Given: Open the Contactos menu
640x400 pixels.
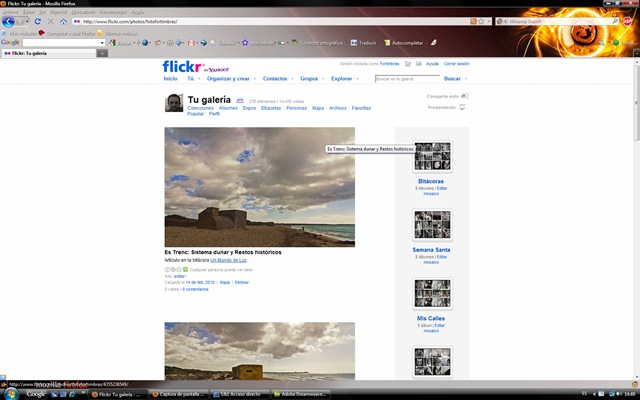Looking at the screenshot, I should (x=275, y=79).
